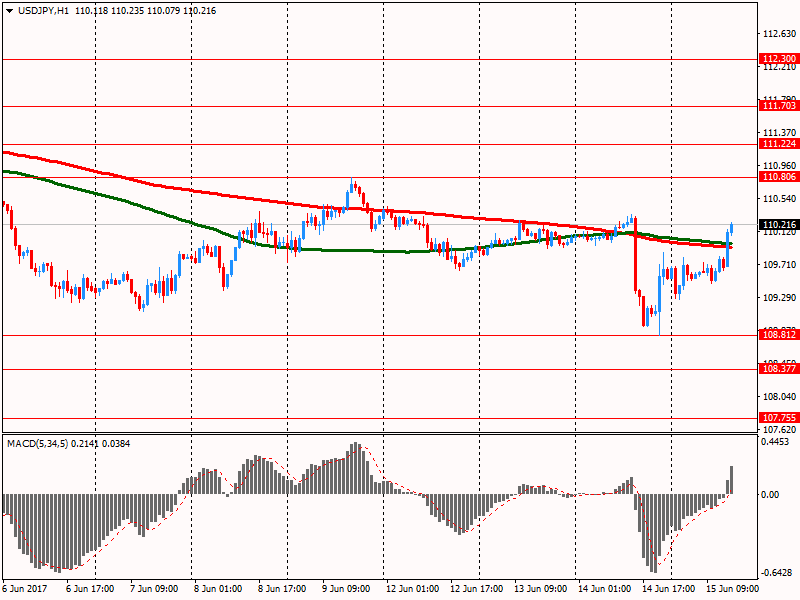800x600 pixels.
Task: Click the 111.703 red level label
Action: [779, 106]
